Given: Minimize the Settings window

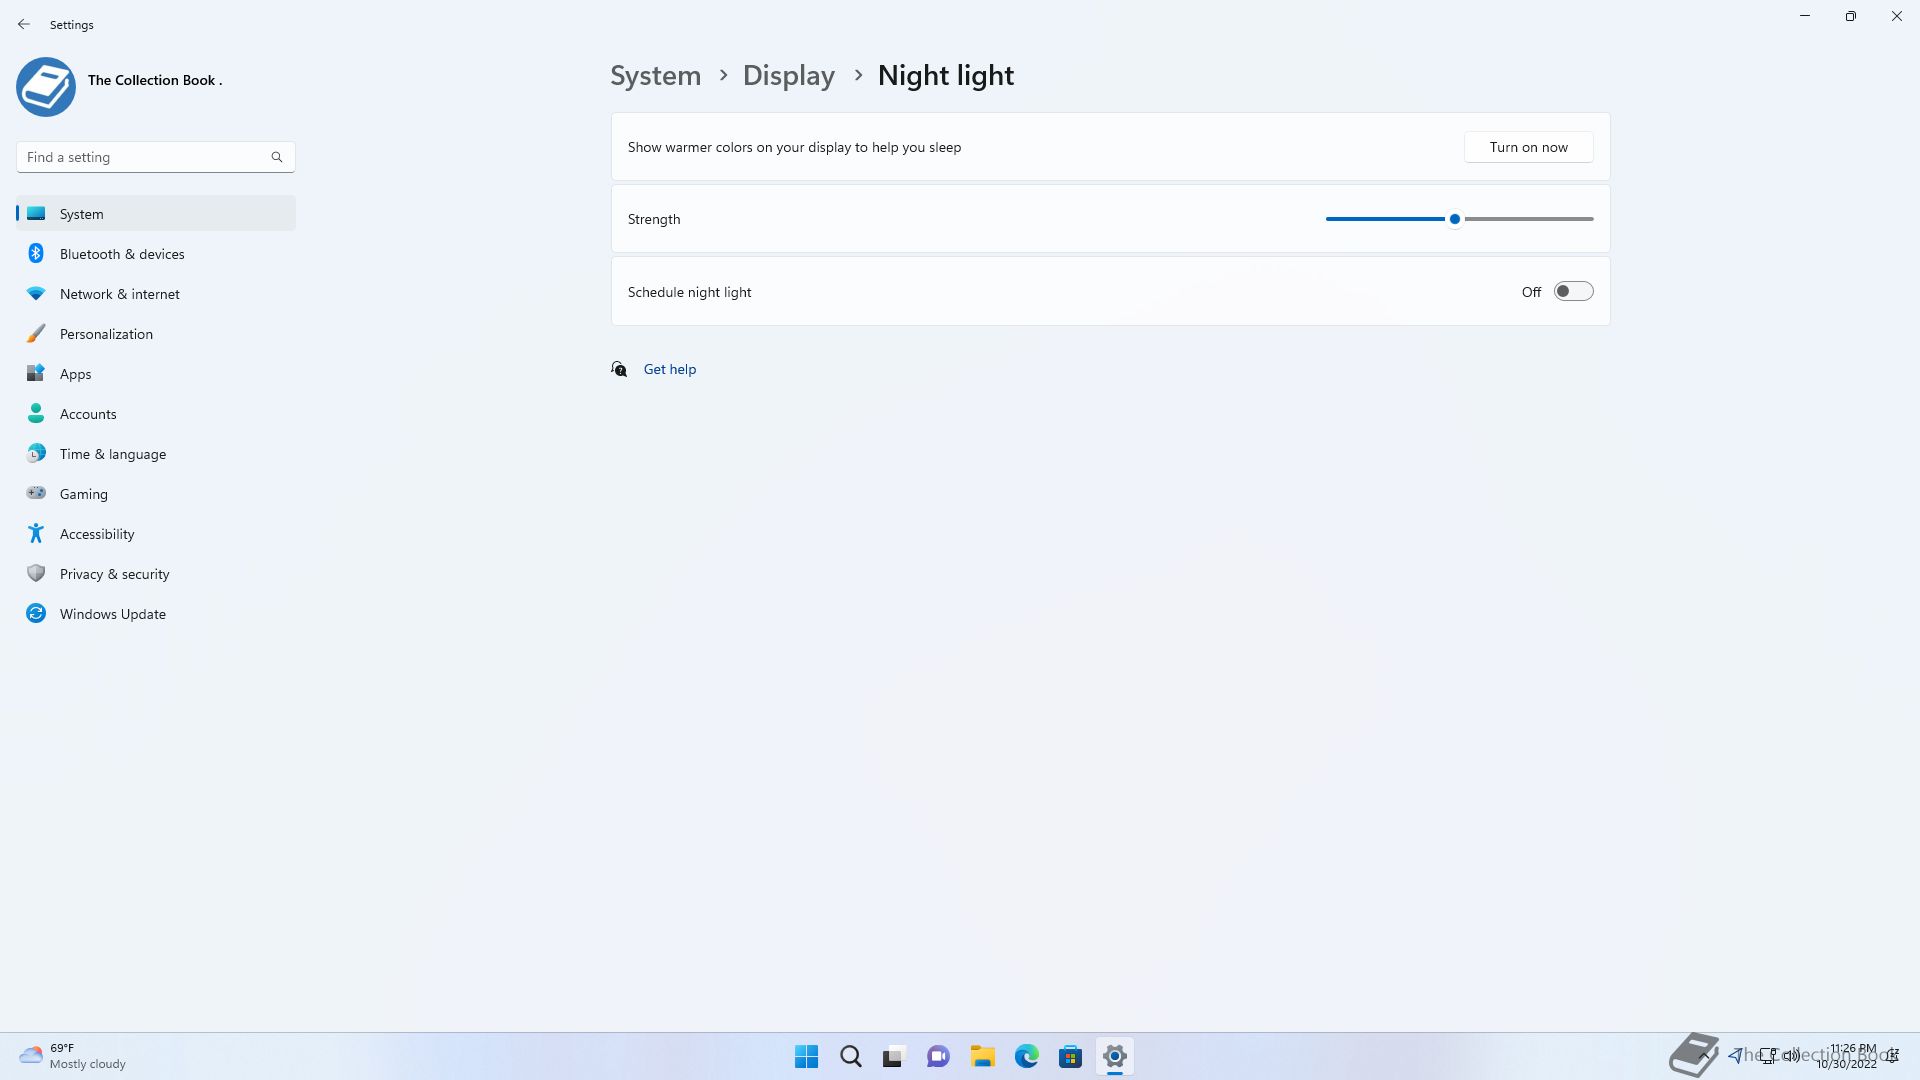Looking at the screenshot, I should tap(1805, 16).
